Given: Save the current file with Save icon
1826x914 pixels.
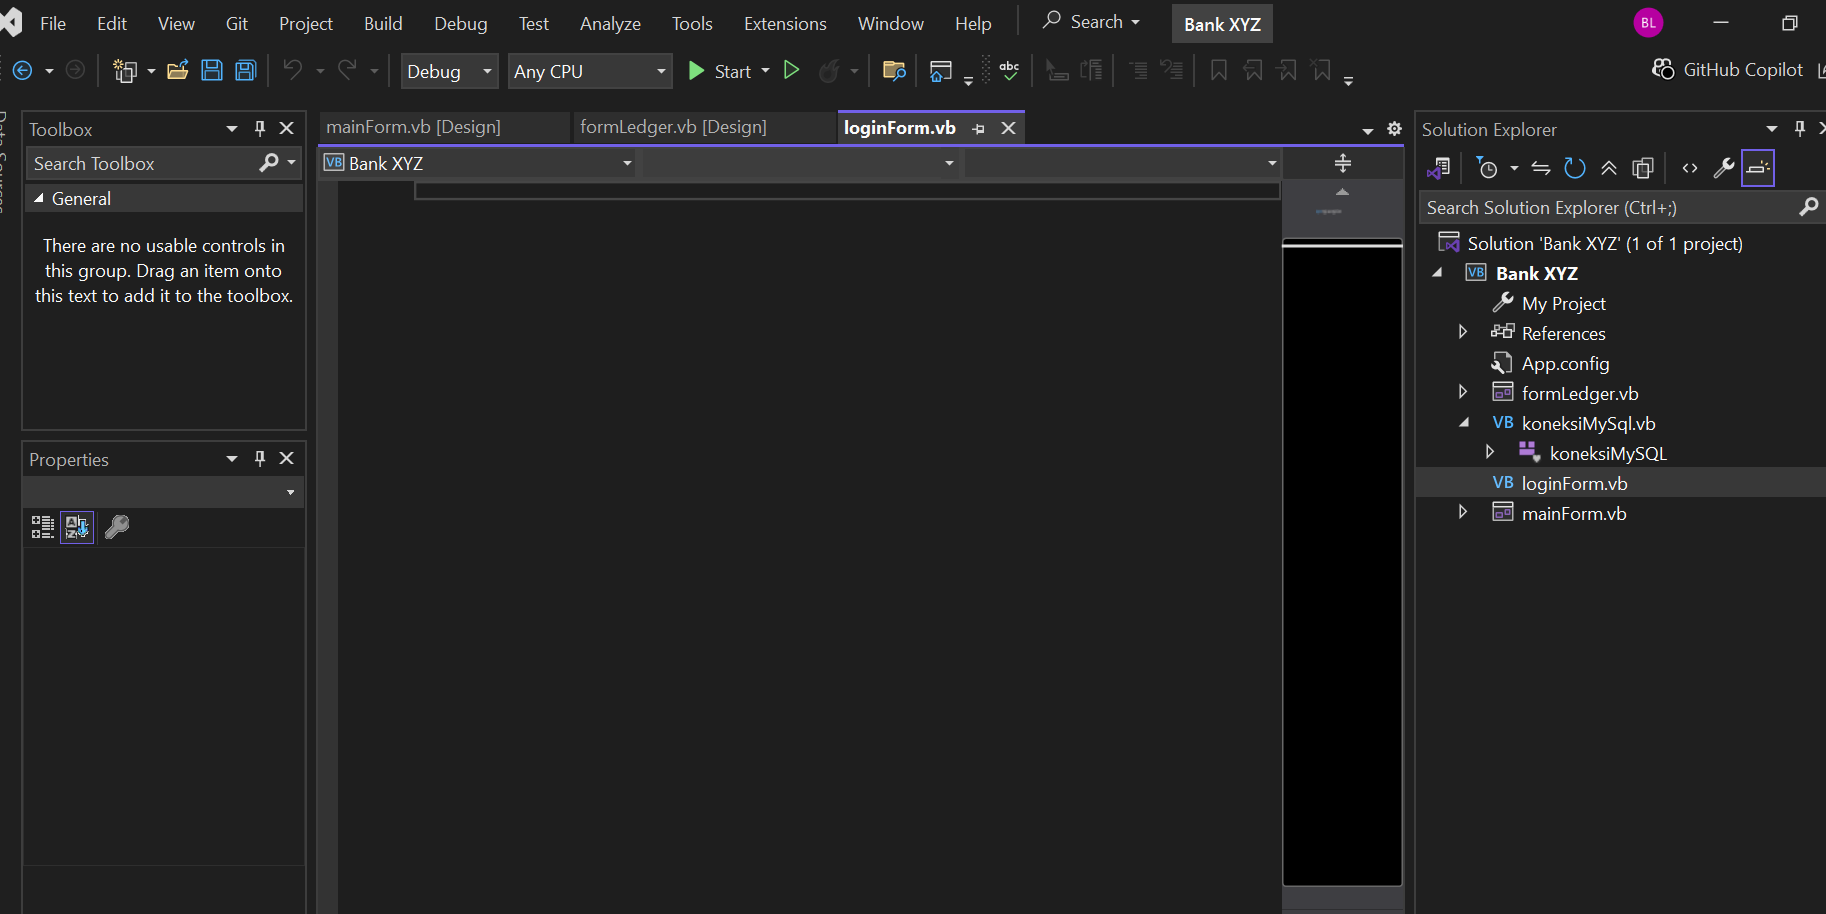Looking at the screenshot, I should (x=212, y=70).
